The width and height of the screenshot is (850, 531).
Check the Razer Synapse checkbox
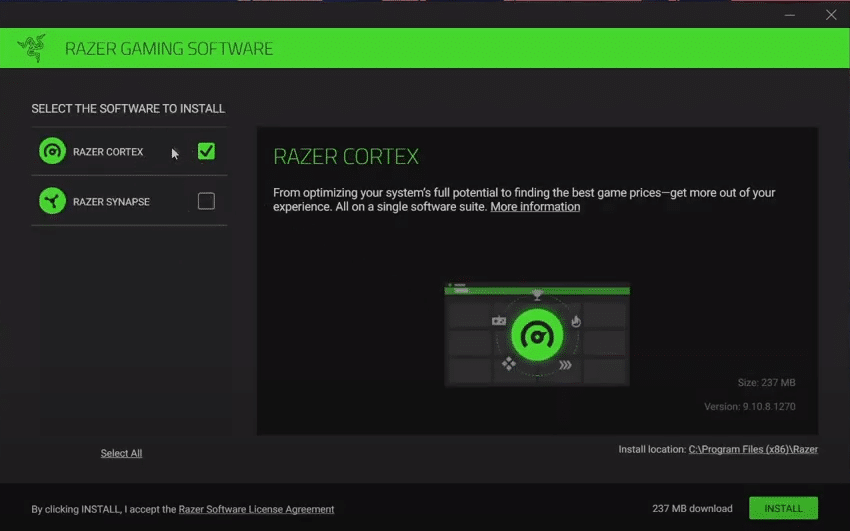pyautogui.click(x=206, y=201)
